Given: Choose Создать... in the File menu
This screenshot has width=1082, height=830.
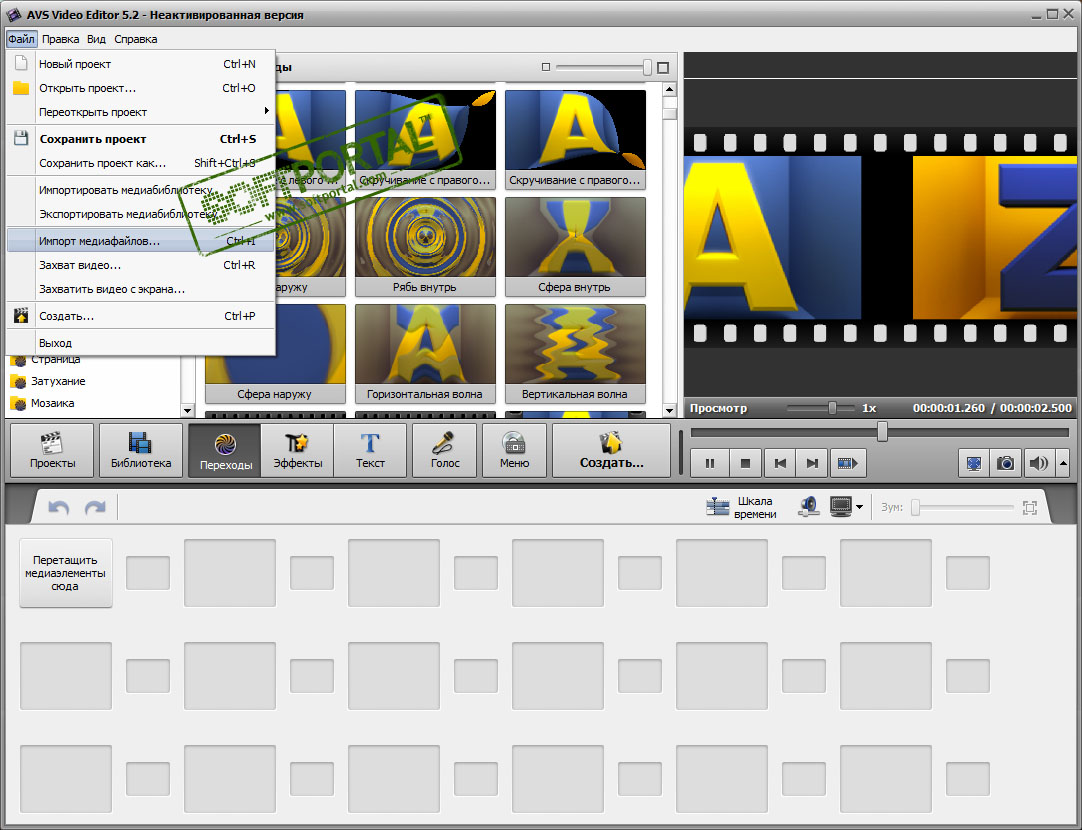Looking at the screenshot, I should click(141, 316).
